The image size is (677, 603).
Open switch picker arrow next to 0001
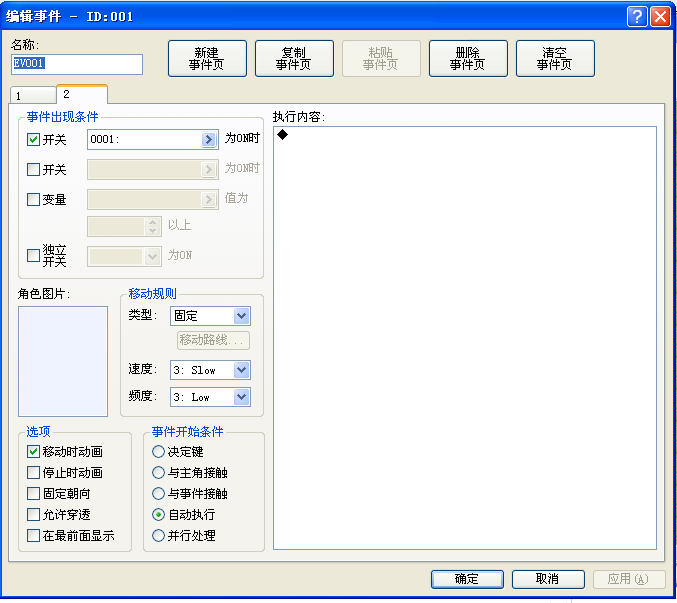[209, 139]
